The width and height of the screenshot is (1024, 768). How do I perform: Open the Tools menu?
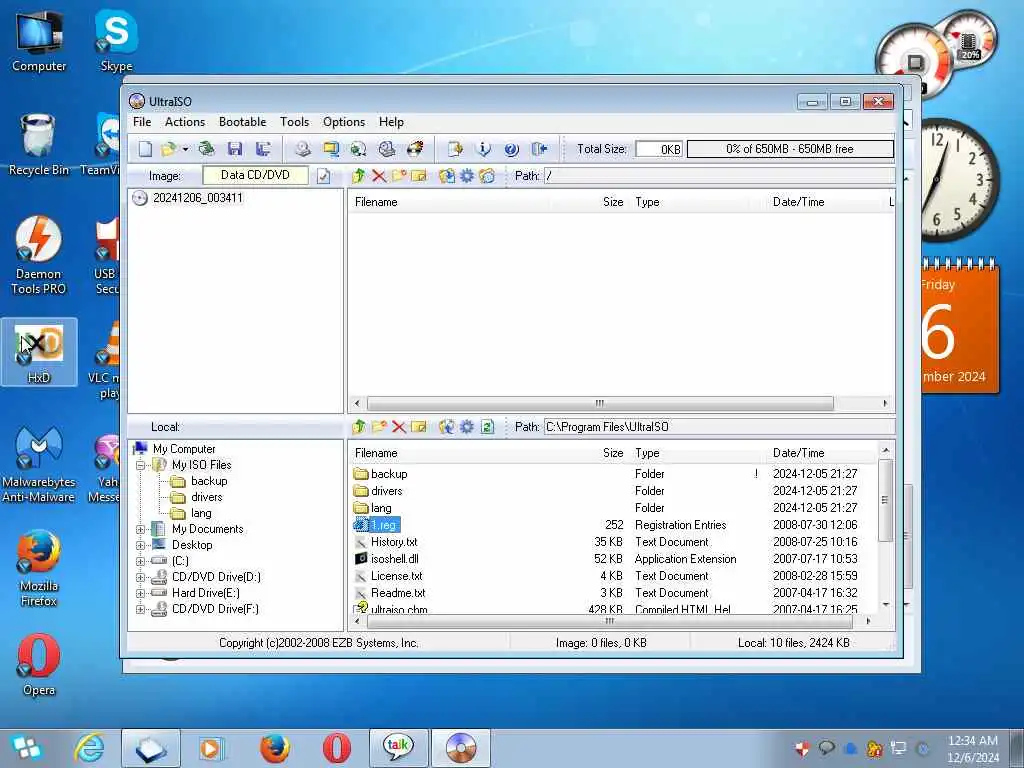coord(295,122)
